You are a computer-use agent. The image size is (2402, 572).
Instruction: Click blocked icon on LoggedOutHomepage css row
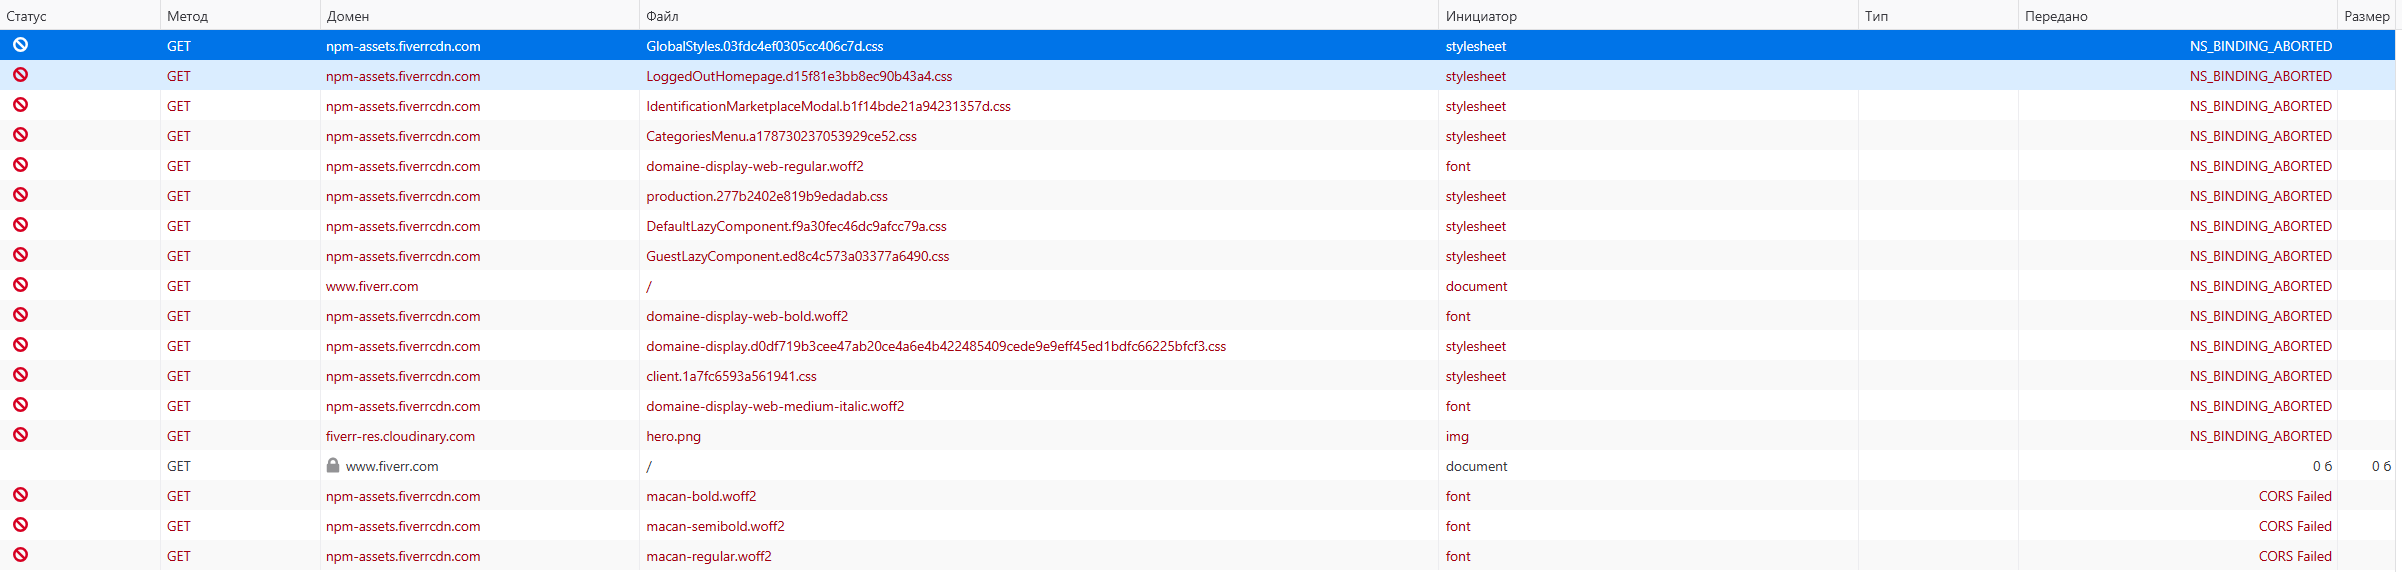point(20,75)
